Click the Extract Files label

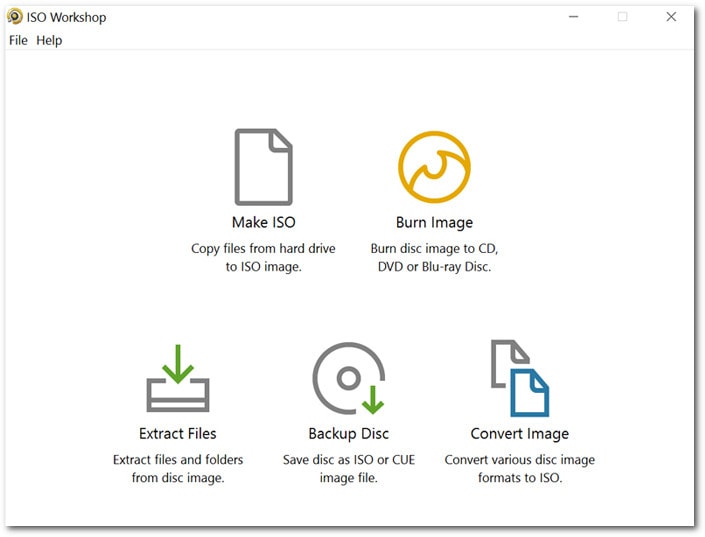click(178, 434)
